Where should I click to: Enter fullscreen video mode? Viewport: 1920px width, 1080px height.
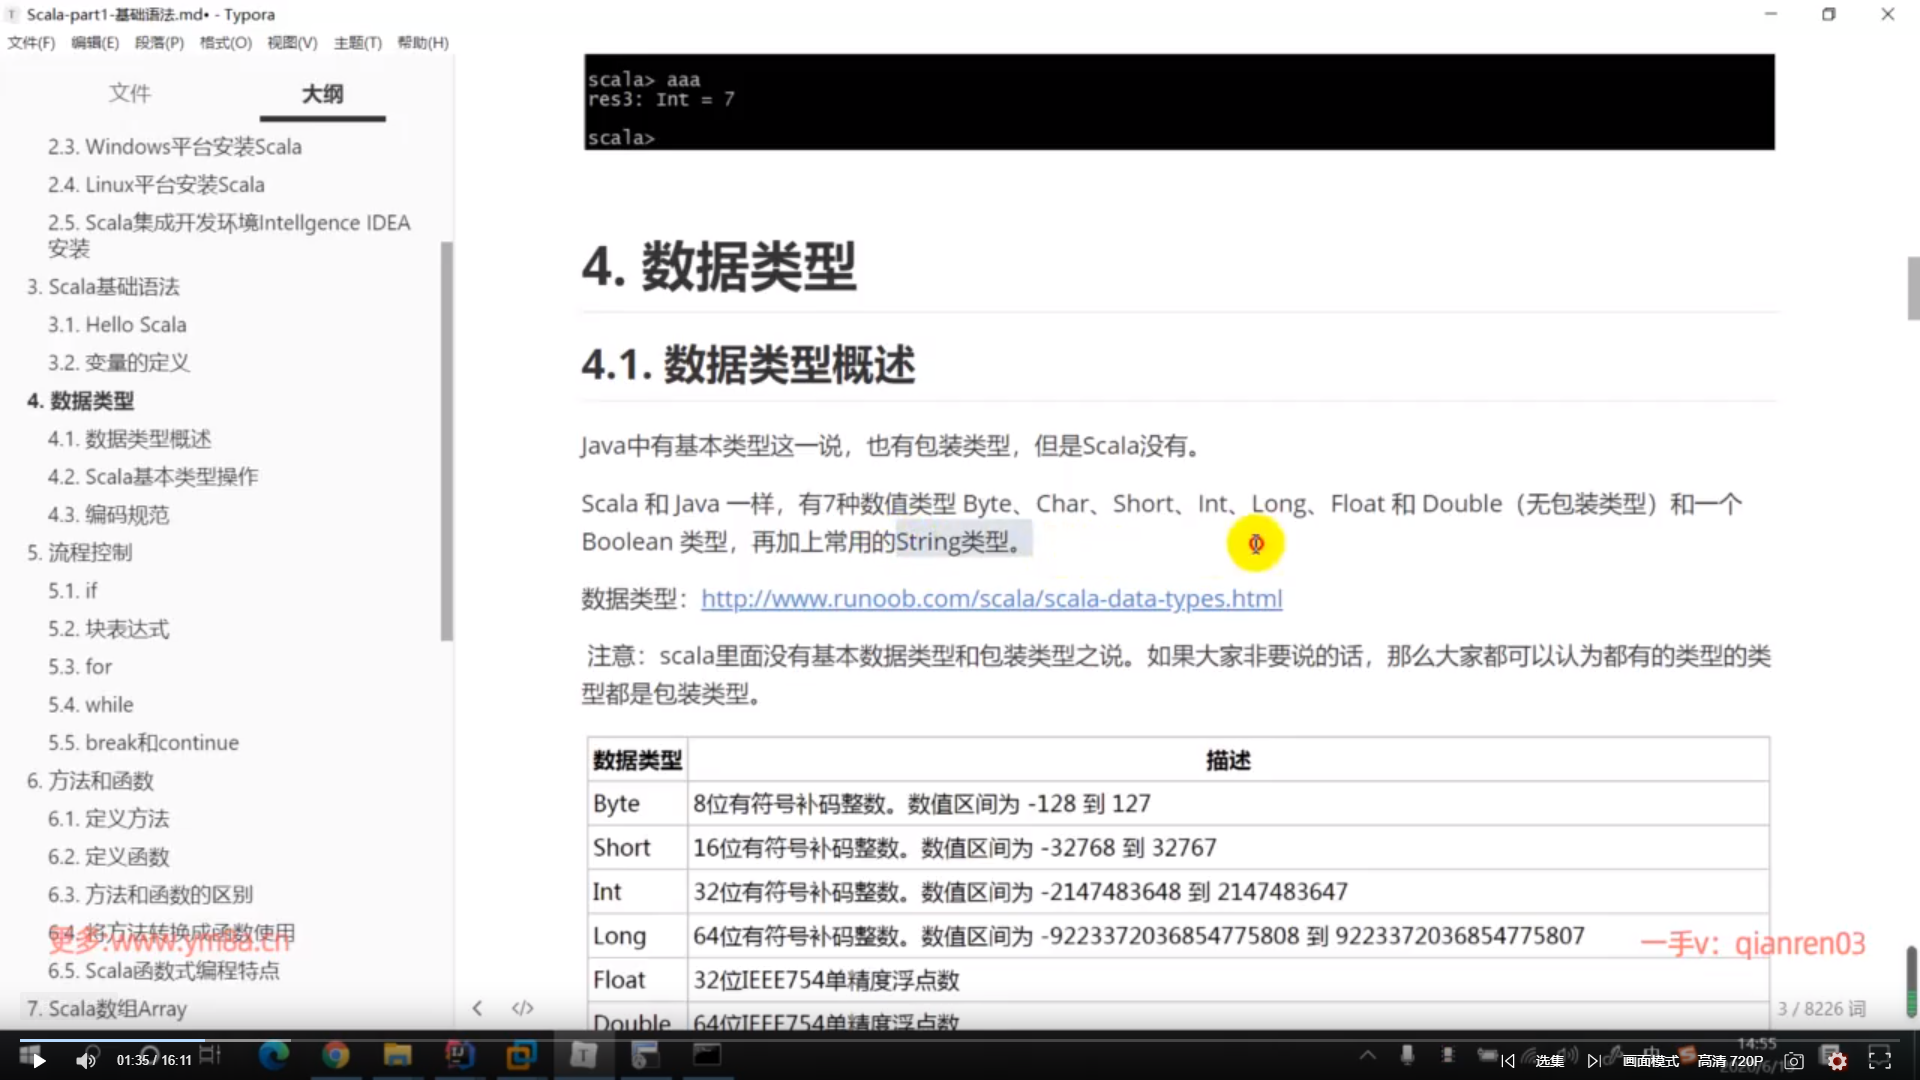point(1880,1061)
